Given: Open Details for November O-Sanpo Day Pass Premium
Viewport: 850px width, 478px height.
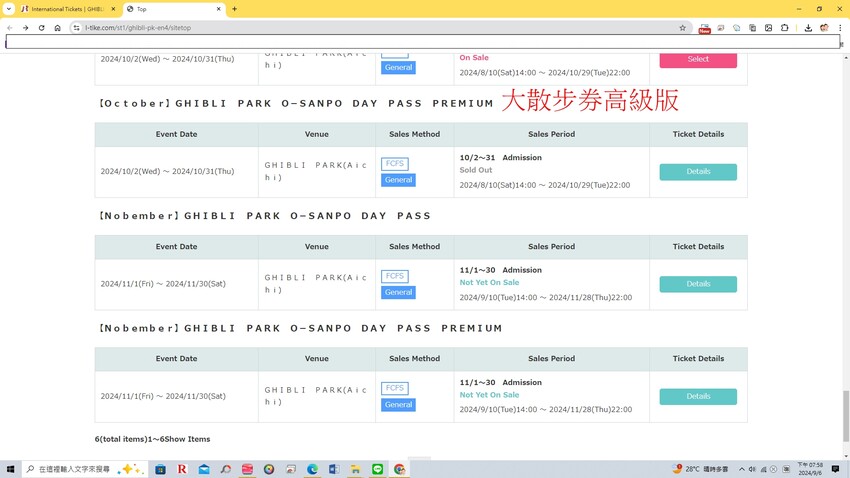Looking at the screenshot, I should [698, 397].
